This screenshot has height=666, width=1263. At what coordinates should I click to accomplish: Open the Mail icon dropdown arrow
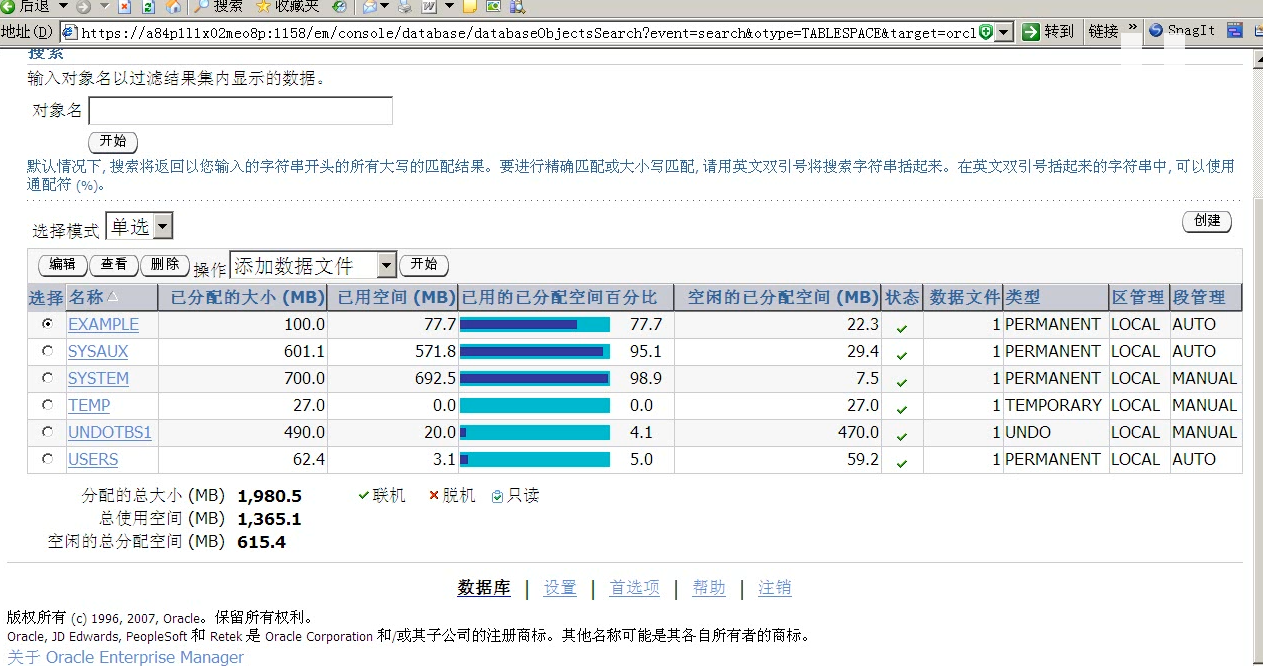(x=384, y=6)
